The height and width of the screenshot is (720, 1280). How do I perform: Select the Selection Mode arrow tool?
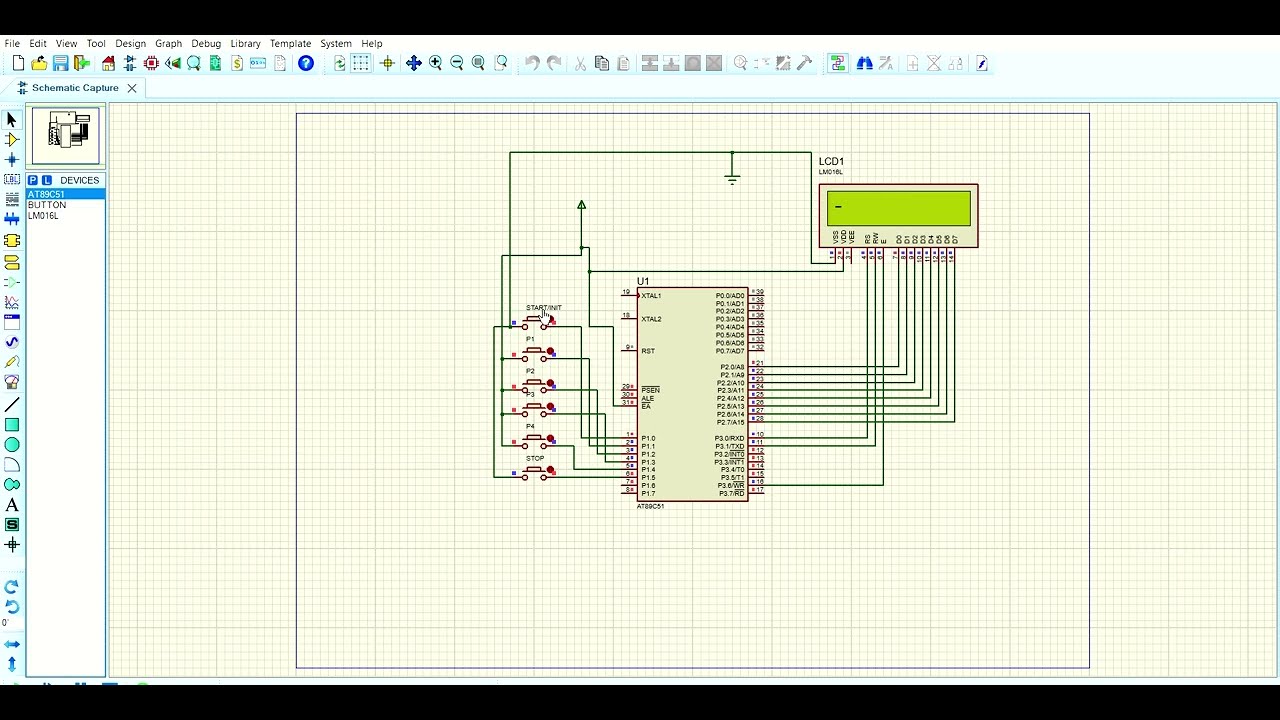(x=12, y=120)
